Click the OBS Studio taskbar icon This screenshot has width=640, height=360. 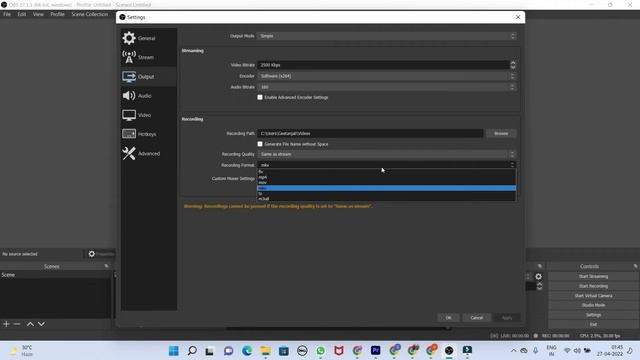(x=449, y=351)
